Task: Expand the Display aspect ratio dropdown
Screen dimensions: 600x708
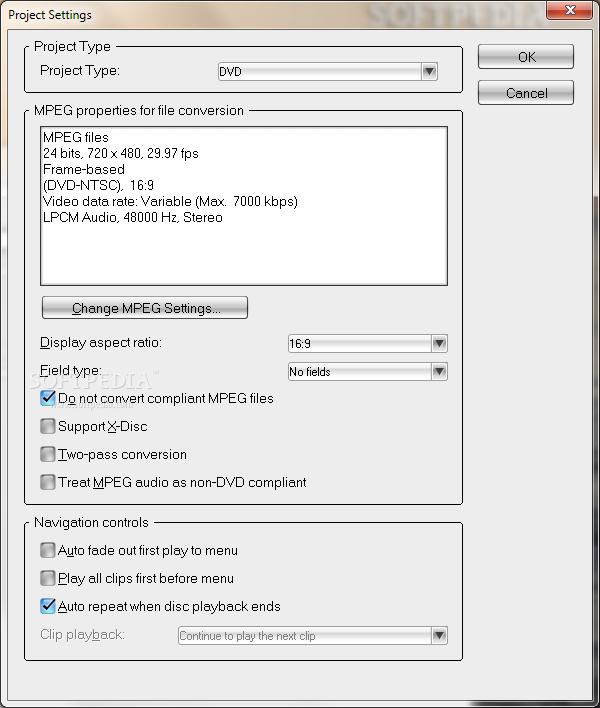Action: click(367, 344)
